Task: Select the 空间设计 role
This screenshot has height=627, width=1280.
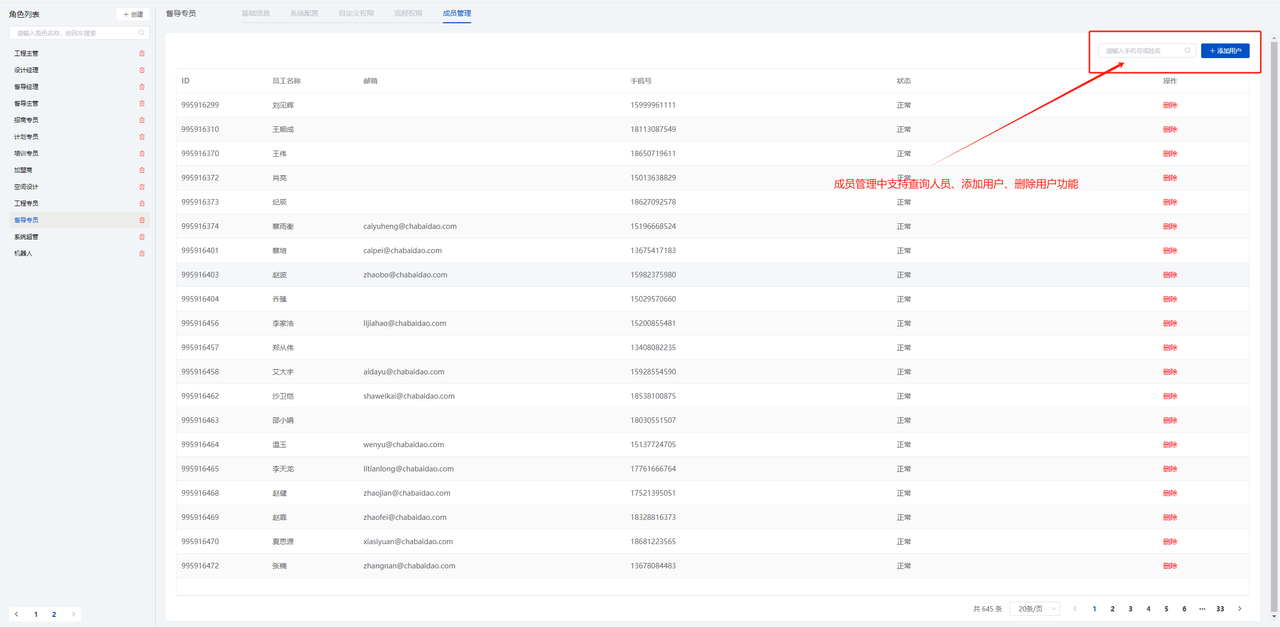Action: coord(26,187)
